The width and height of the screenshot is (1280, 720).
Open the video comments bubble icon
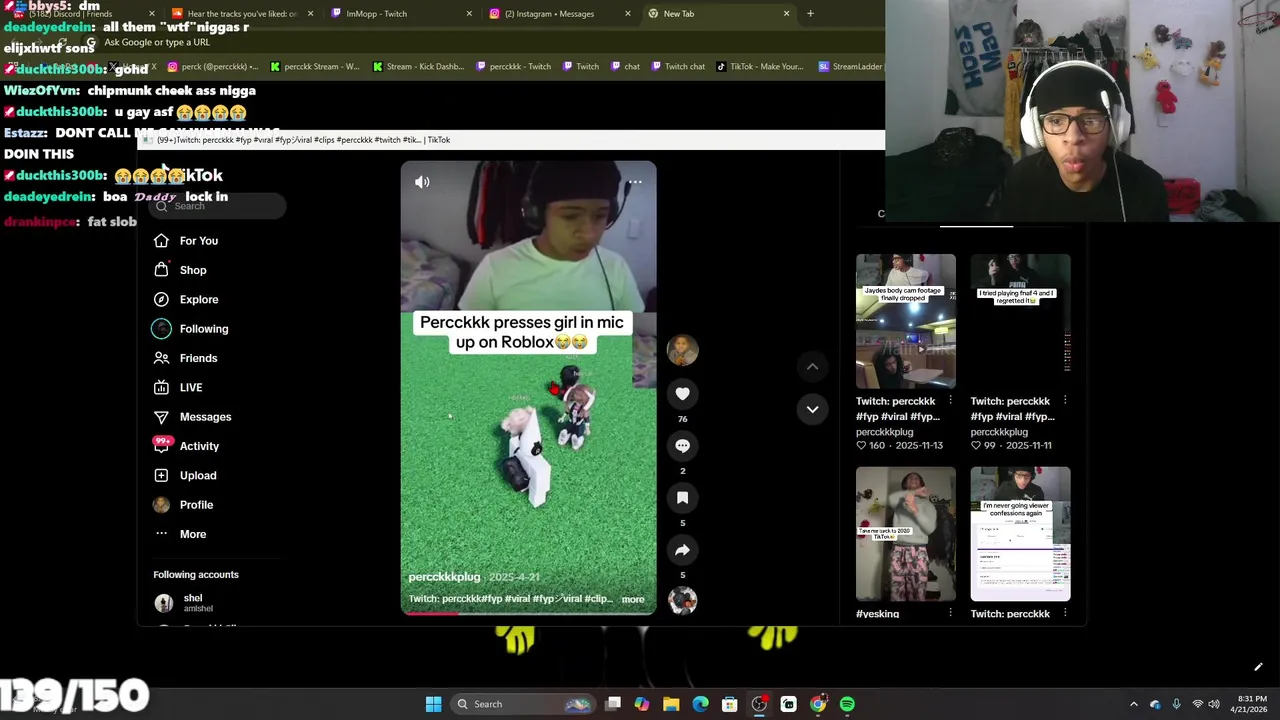[x=682, y=446]
